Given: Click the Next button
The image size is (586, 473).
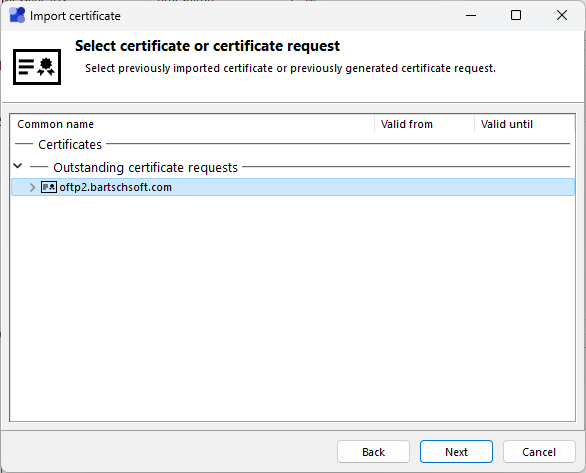Looking at the screenshot, I should (456, 452).
